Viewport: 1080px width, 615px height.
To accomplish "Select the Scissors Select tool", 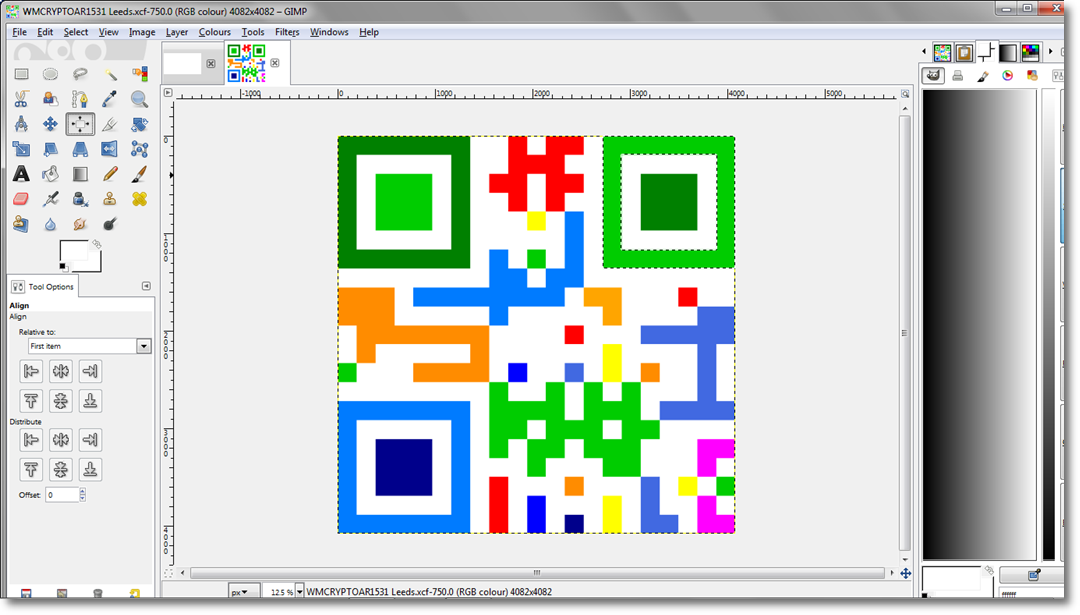I will tap(21, 99).
